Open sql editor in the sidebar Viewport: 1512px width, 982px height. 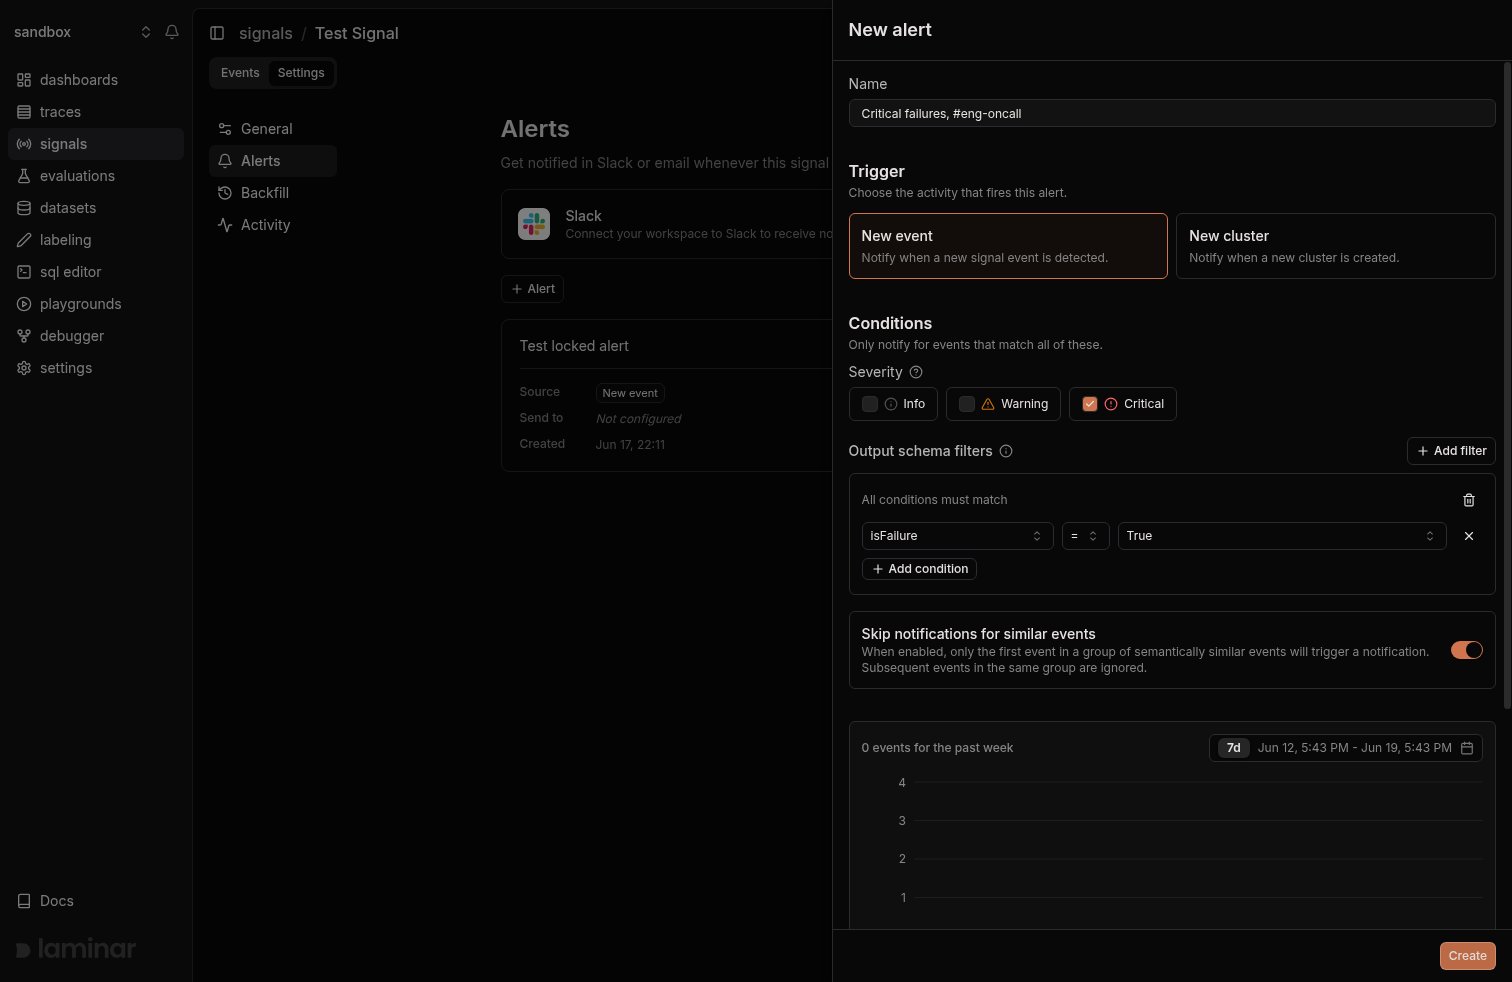[96, 272]
